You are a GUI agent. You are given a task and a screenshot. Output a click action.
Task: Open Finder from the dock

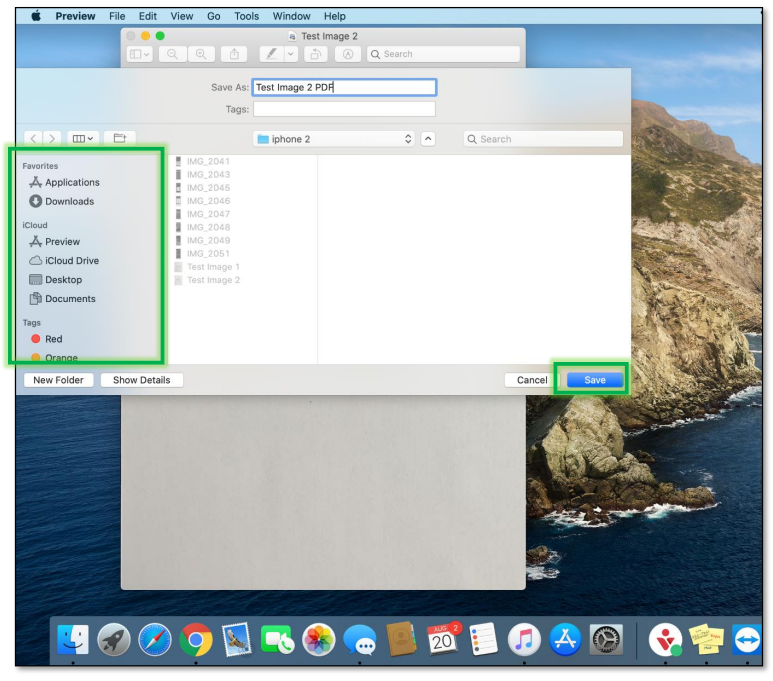pyautogui.click(x=72, y=640)
